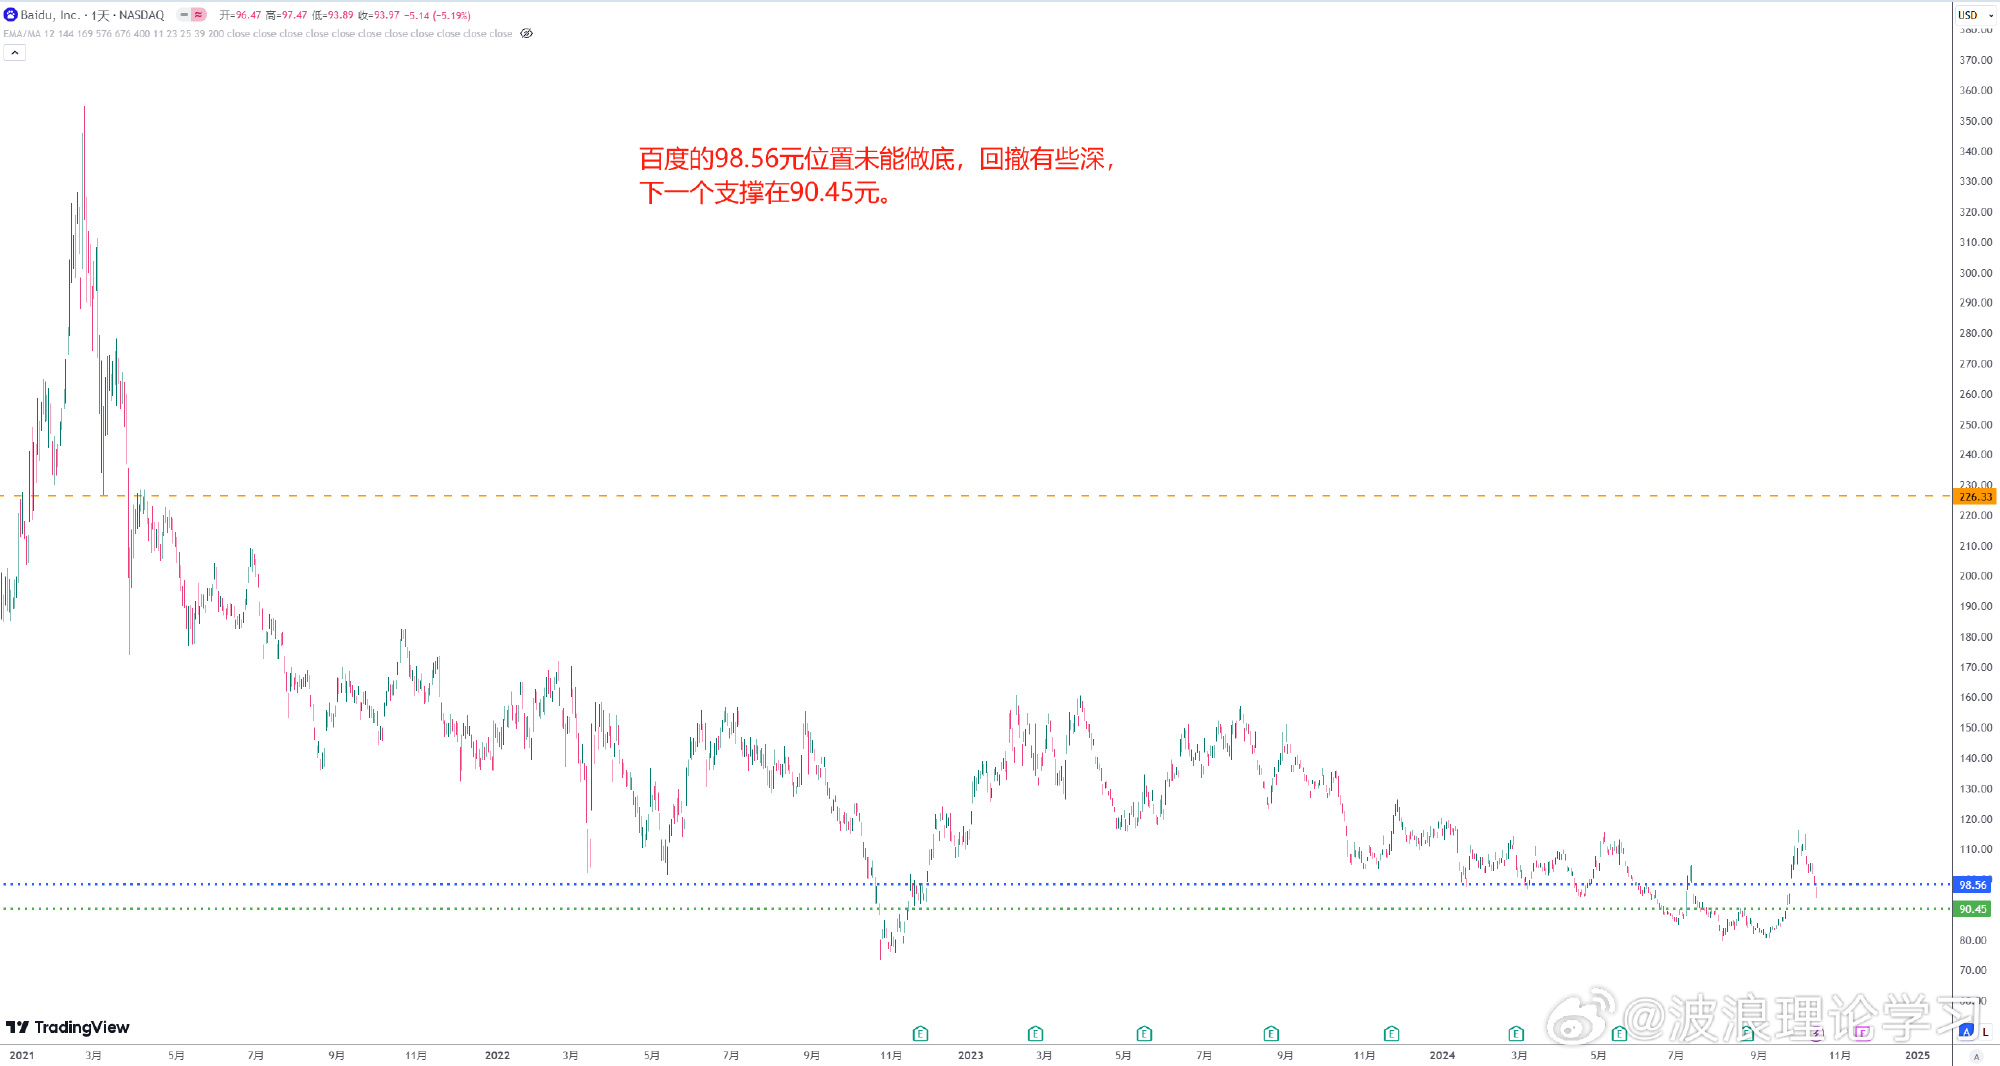Viewport: 2000px width, 1066px height.
Task: Open the TradingView logo link
Action: pyautogui.click(x=68, y=1027)
